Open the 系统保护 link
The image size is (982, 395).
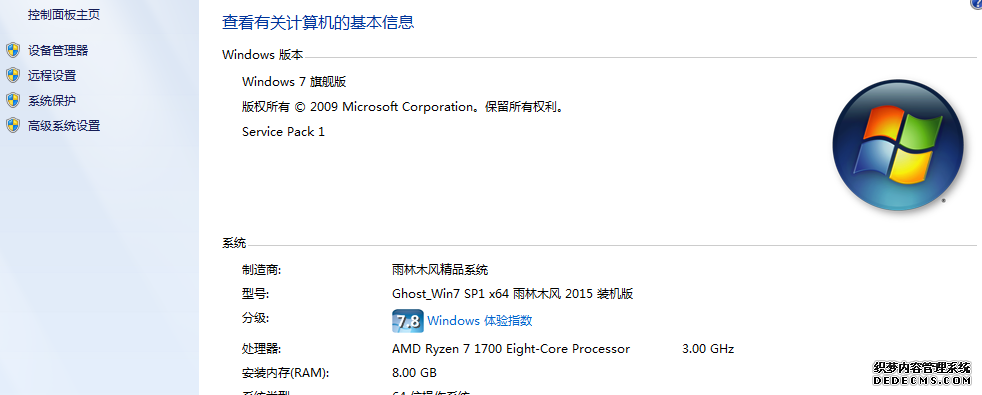click(x=52, y=101)
